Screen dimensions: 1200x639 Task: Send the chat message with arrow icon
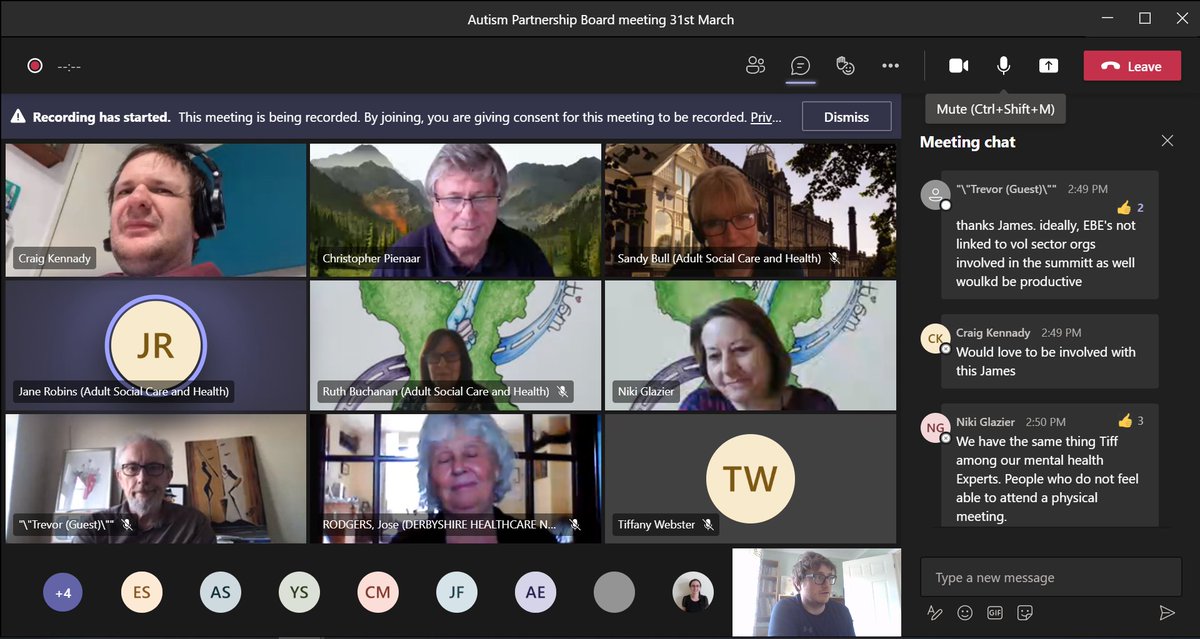pos(1166,612)
